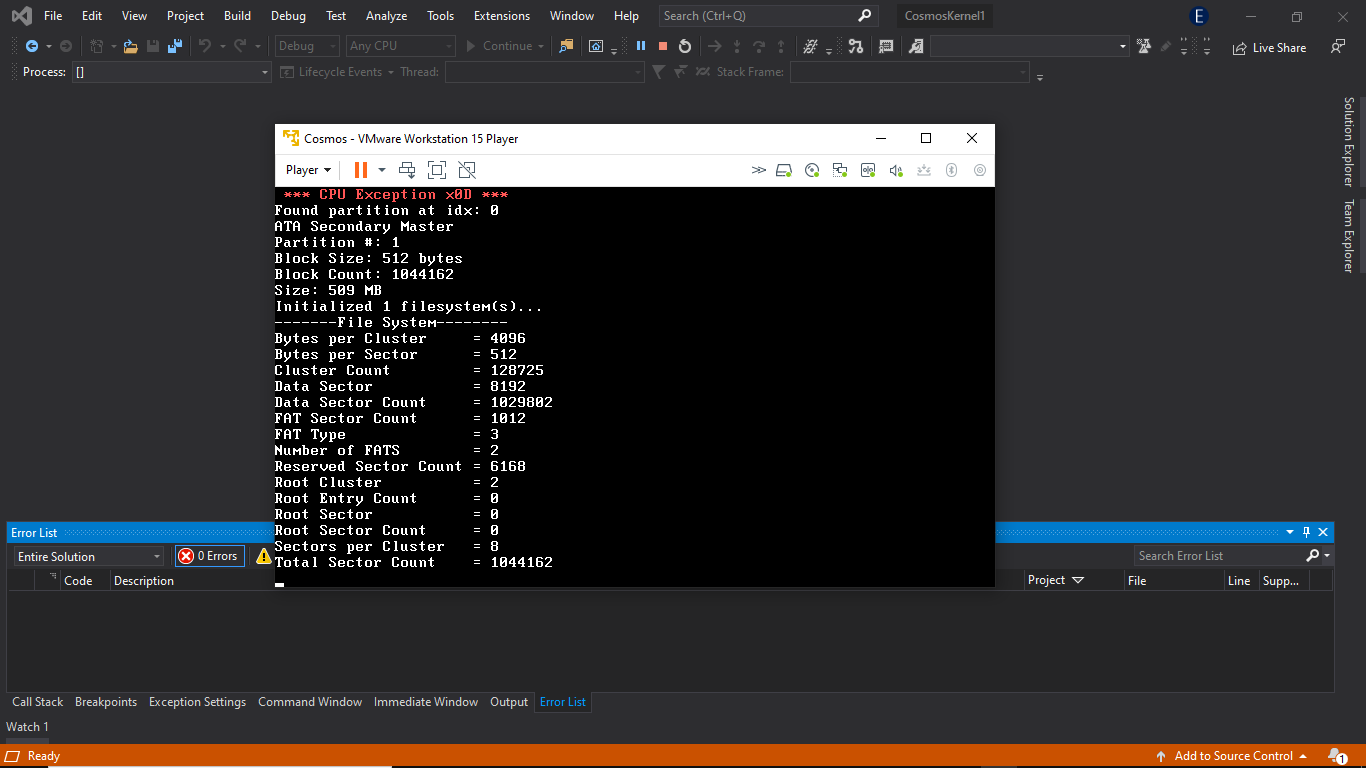Switch to the Breakpoints tab
Screen dimensions: 1366x768
tap(106, 702)
